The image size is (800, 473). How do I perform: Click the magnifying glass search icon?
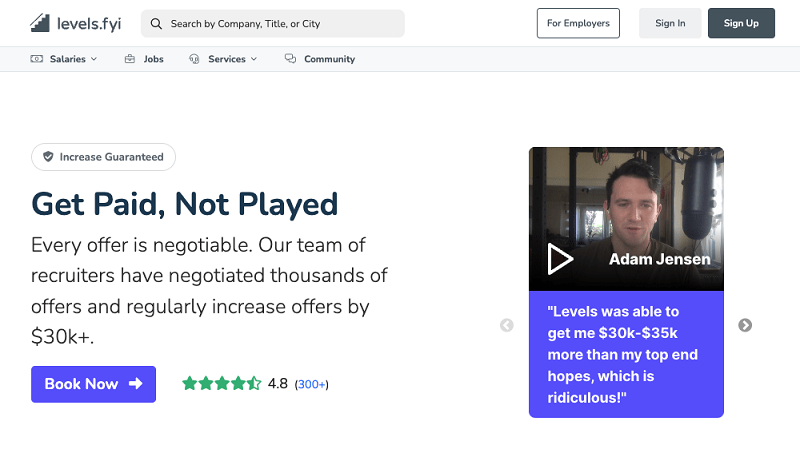(x=156, y=23)
